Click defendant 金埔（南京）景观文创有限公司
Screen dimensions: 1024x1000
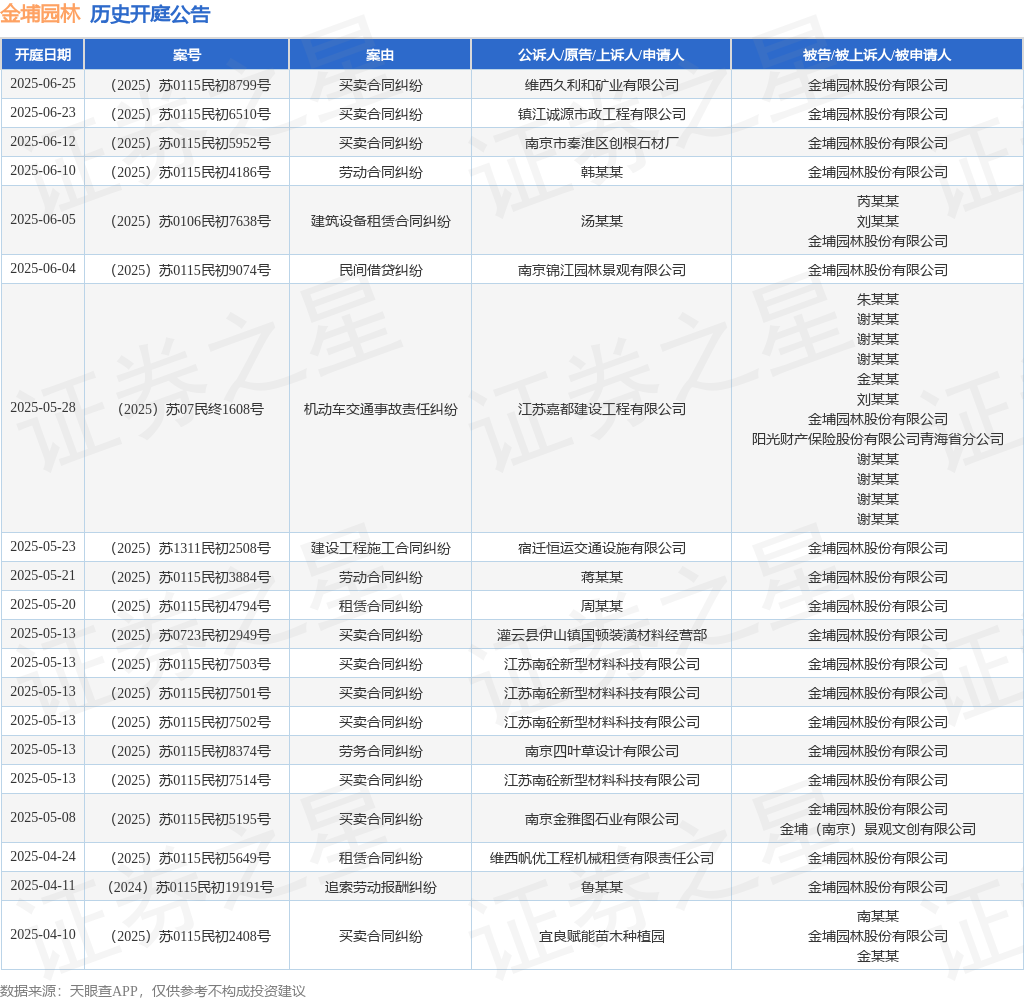pyautogui.click(x=878, y=830)
